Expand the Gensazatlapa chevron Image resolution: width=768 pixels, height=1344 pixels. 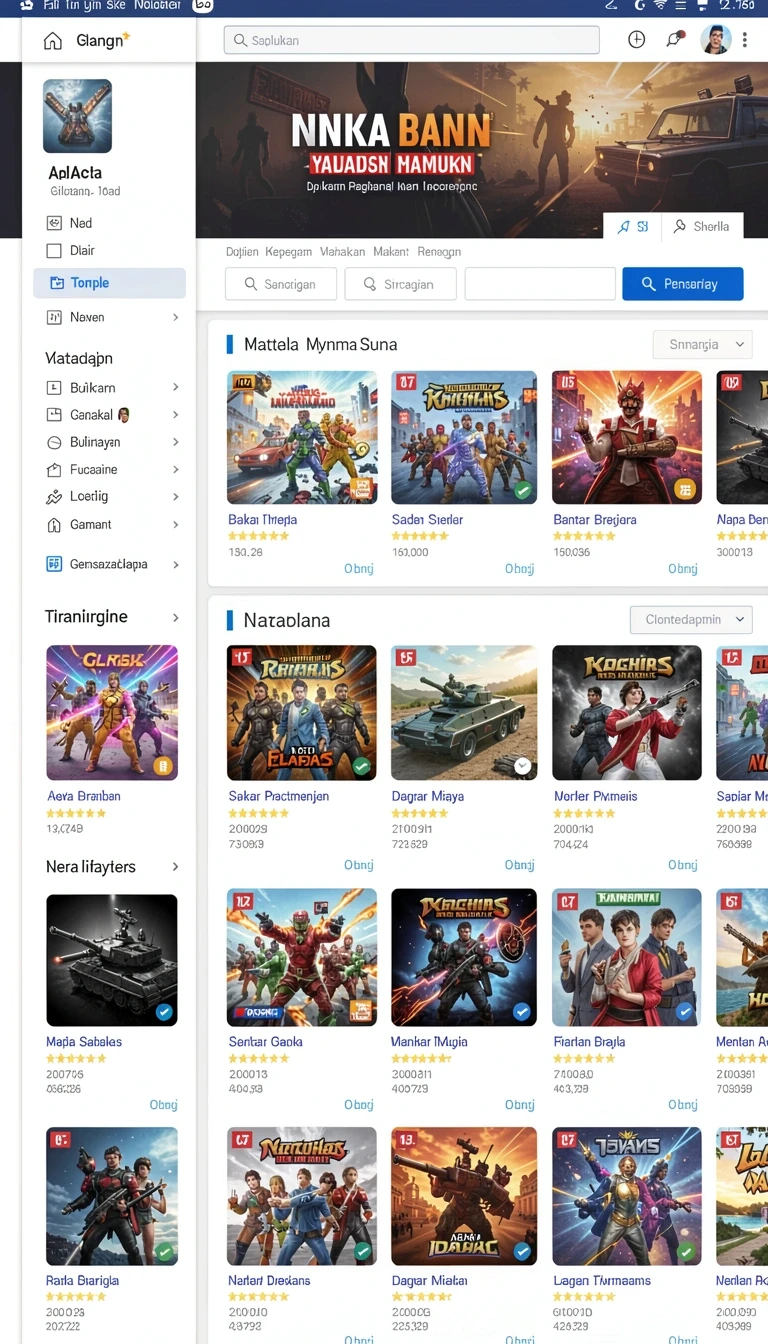176,564
